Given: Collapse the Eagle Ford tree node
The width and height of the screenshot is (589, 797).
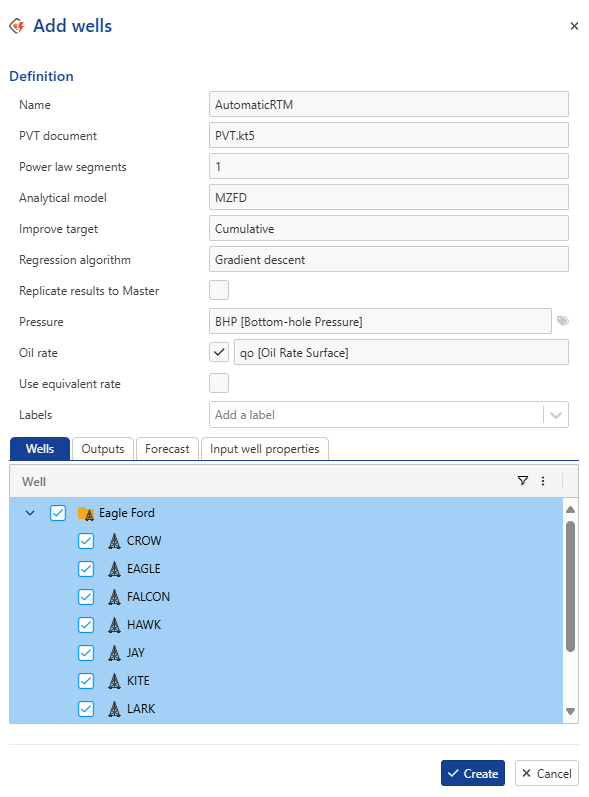Looking at the screenshot, I should 30,513.
